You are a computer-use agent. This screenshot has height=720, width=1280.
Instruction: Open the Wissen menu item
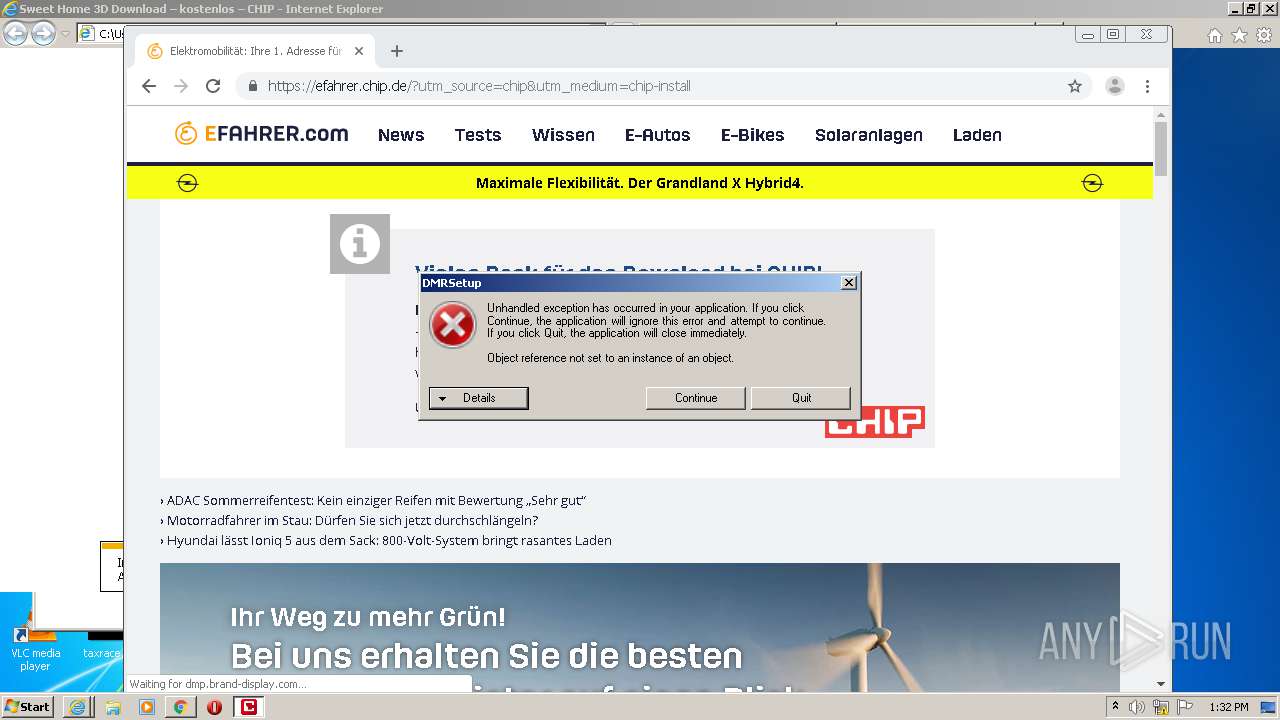(563, 135)
